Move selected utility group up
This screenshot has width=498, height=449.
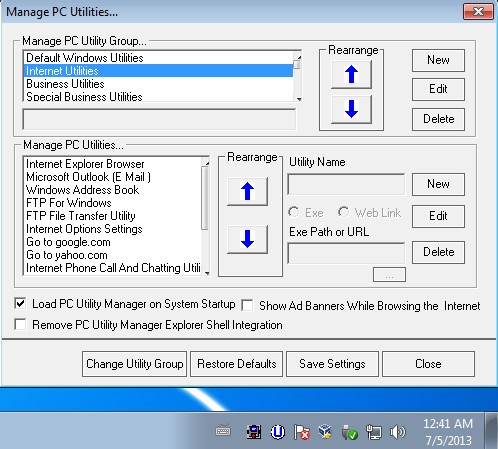tap(351, 74)
